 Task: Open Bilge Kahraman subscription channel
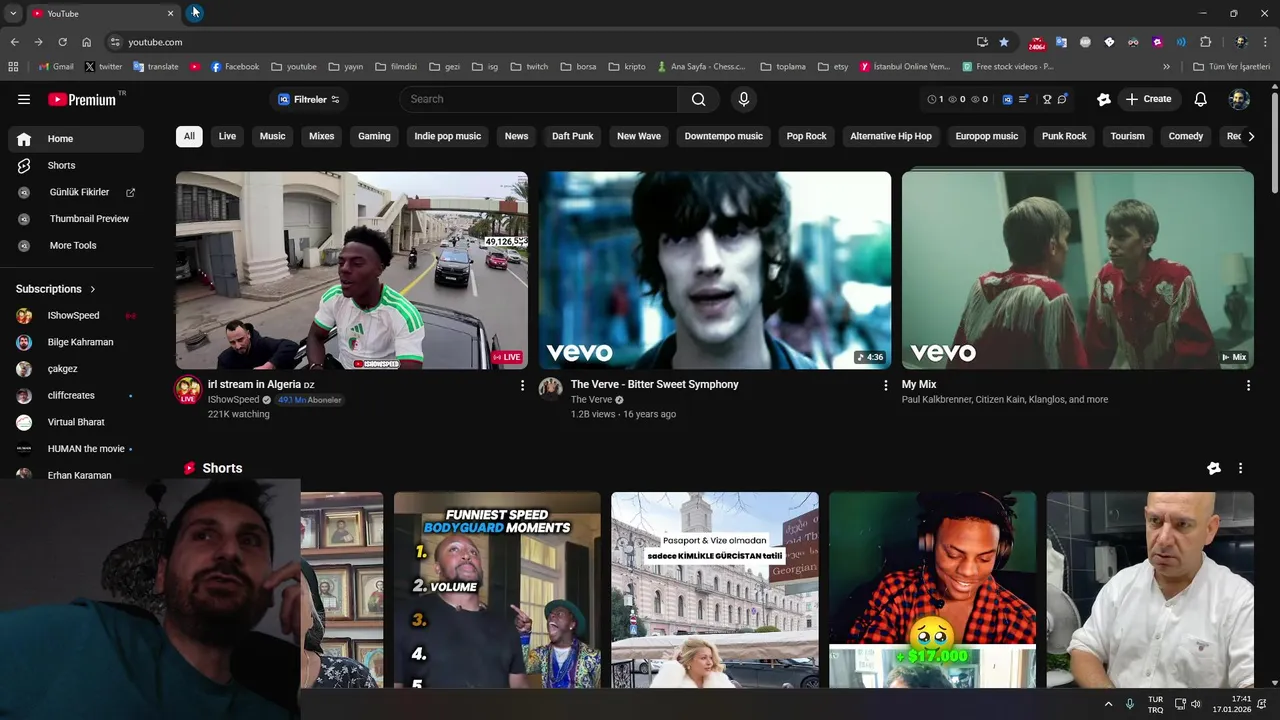pos(76,342)
